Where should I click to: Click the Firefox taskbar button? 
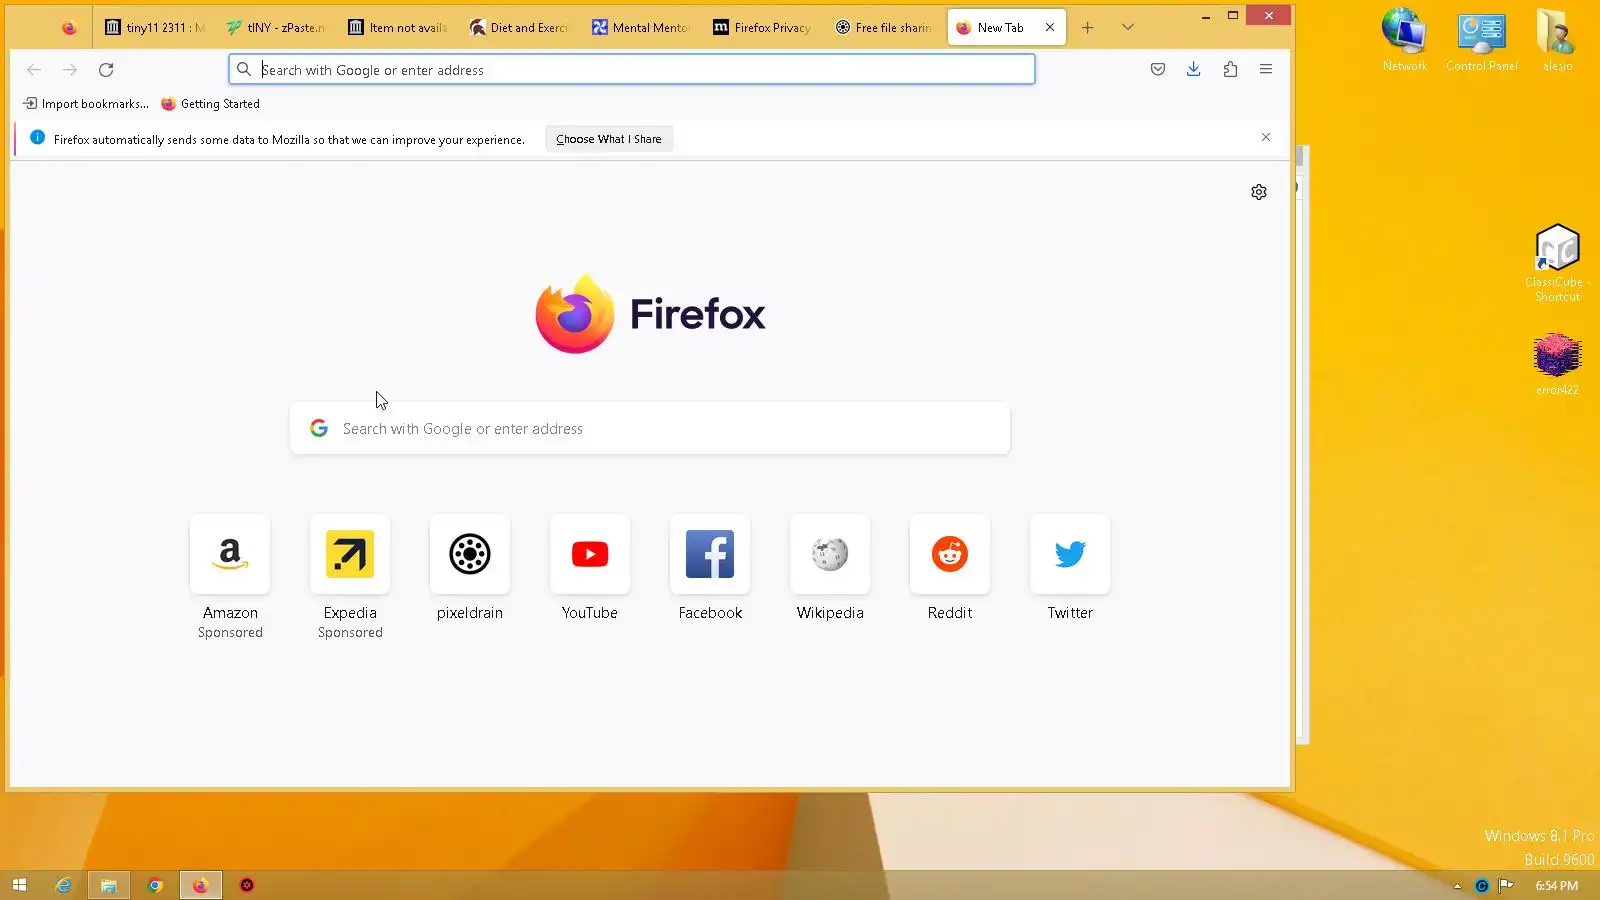pos(201,885)
